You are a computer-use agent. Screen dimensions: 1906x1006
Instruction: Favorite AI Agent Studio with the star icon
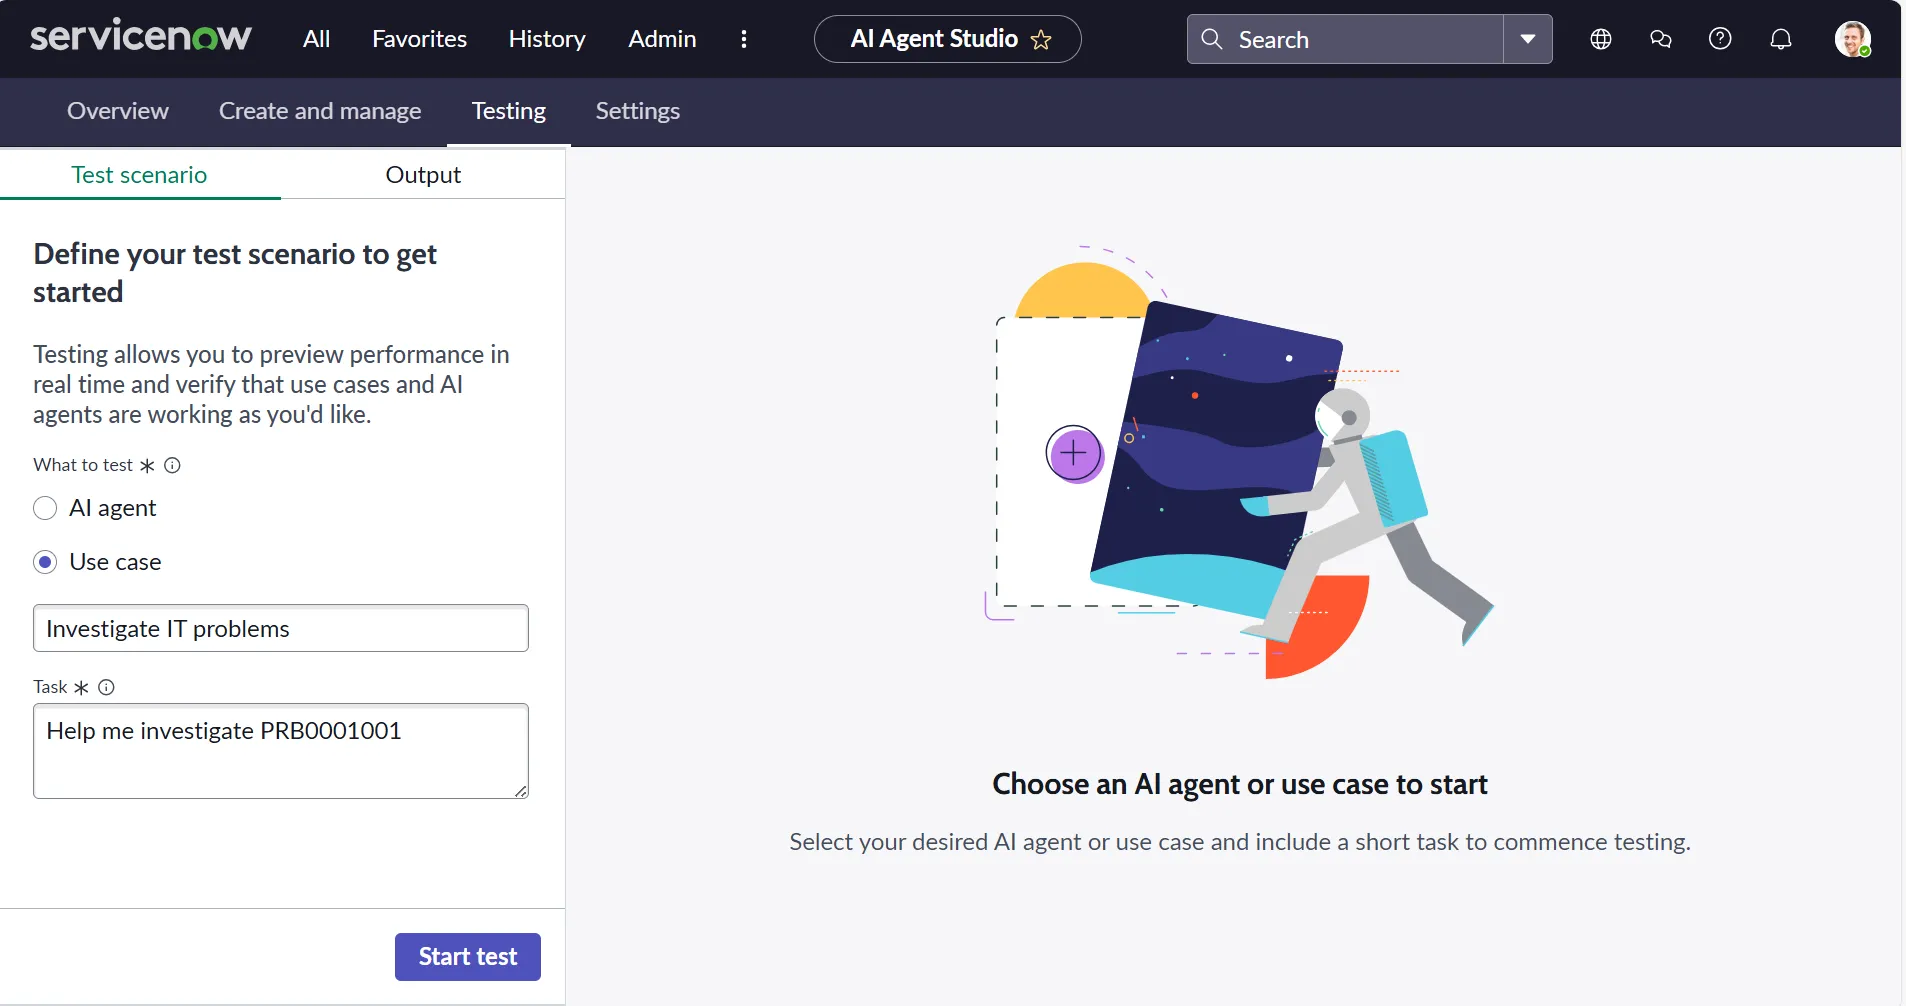point(1041,40)
